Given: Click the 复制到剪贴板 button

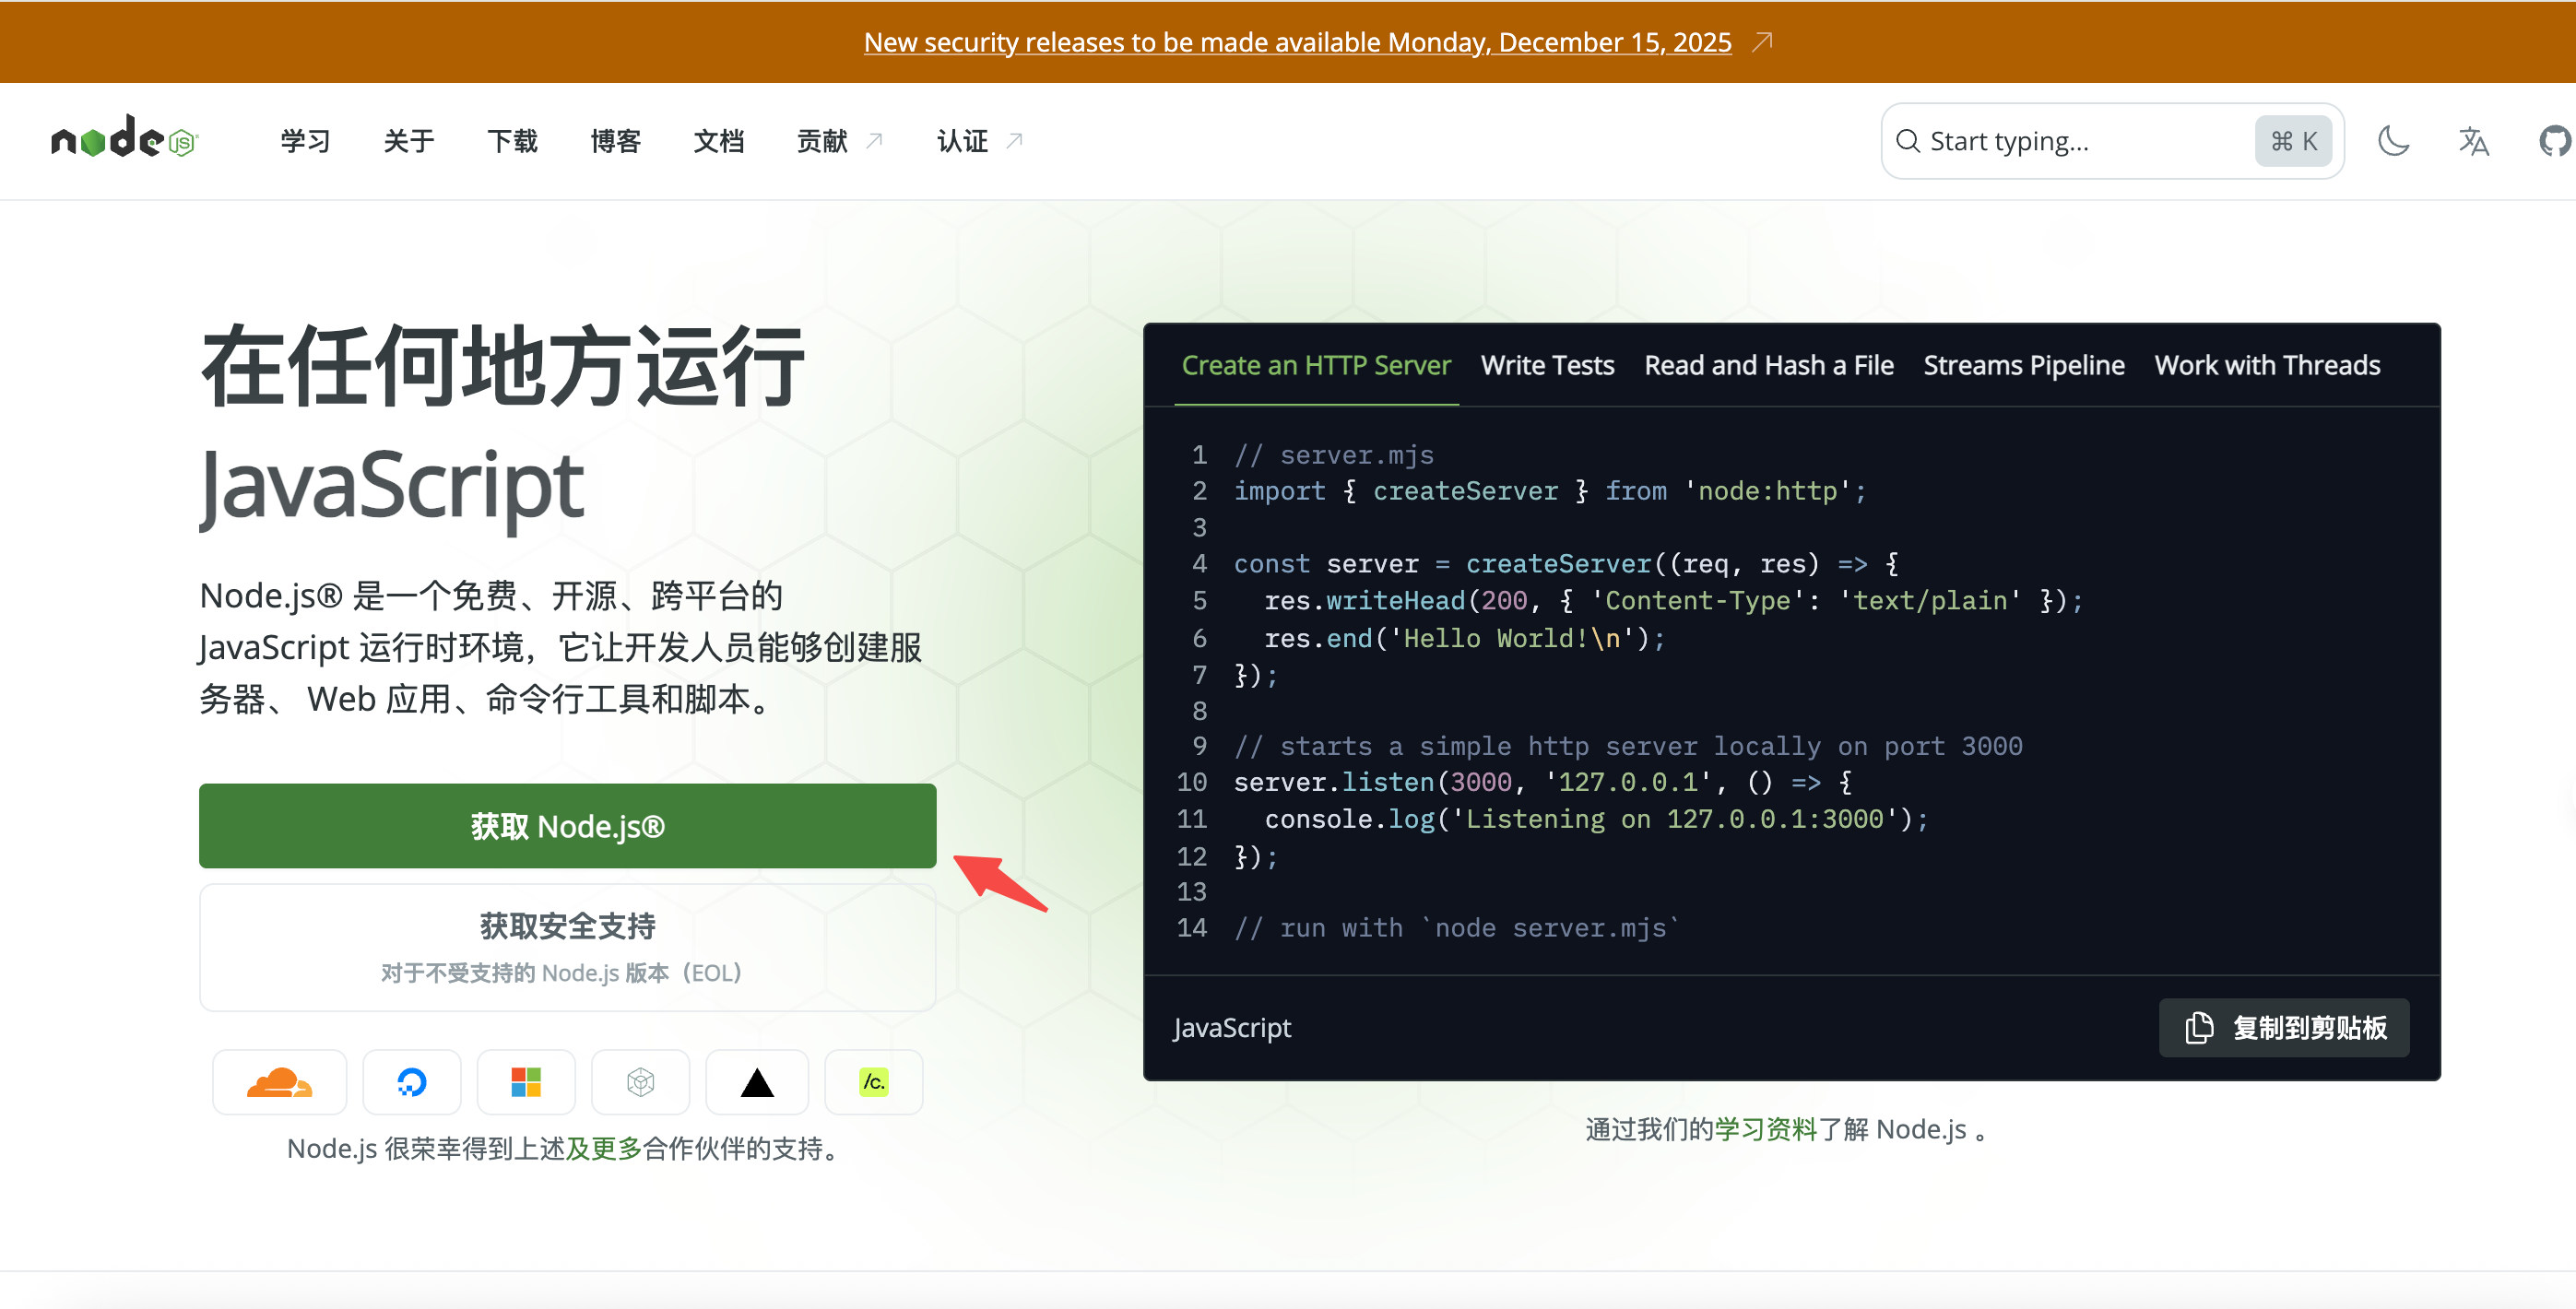Looking at the screenshot, I should click(2284, 1028).
